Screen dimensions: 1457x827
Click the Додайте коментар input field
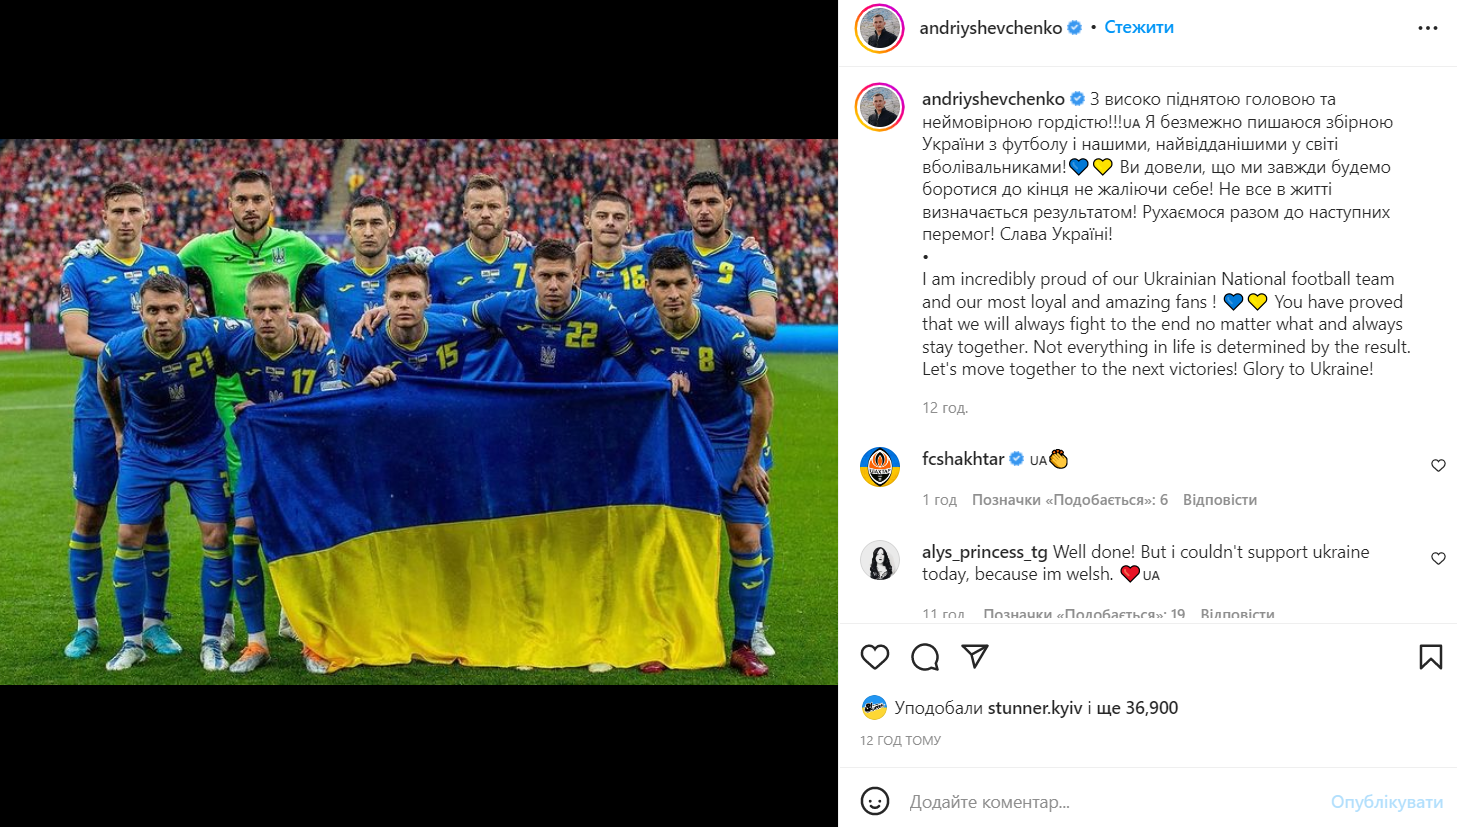click(1110, 802)
